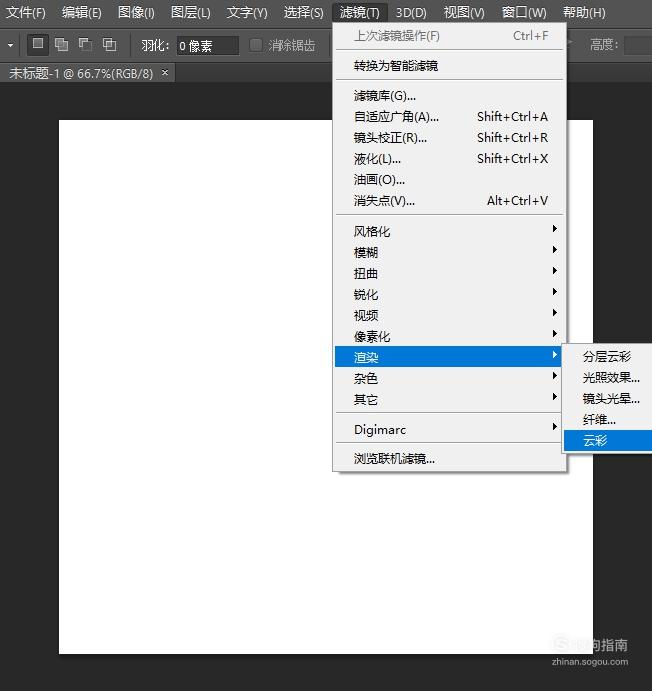This screenshot has width=652, height=691.
Task: Select the New Selection mode icon
Action: pos(38,45)
